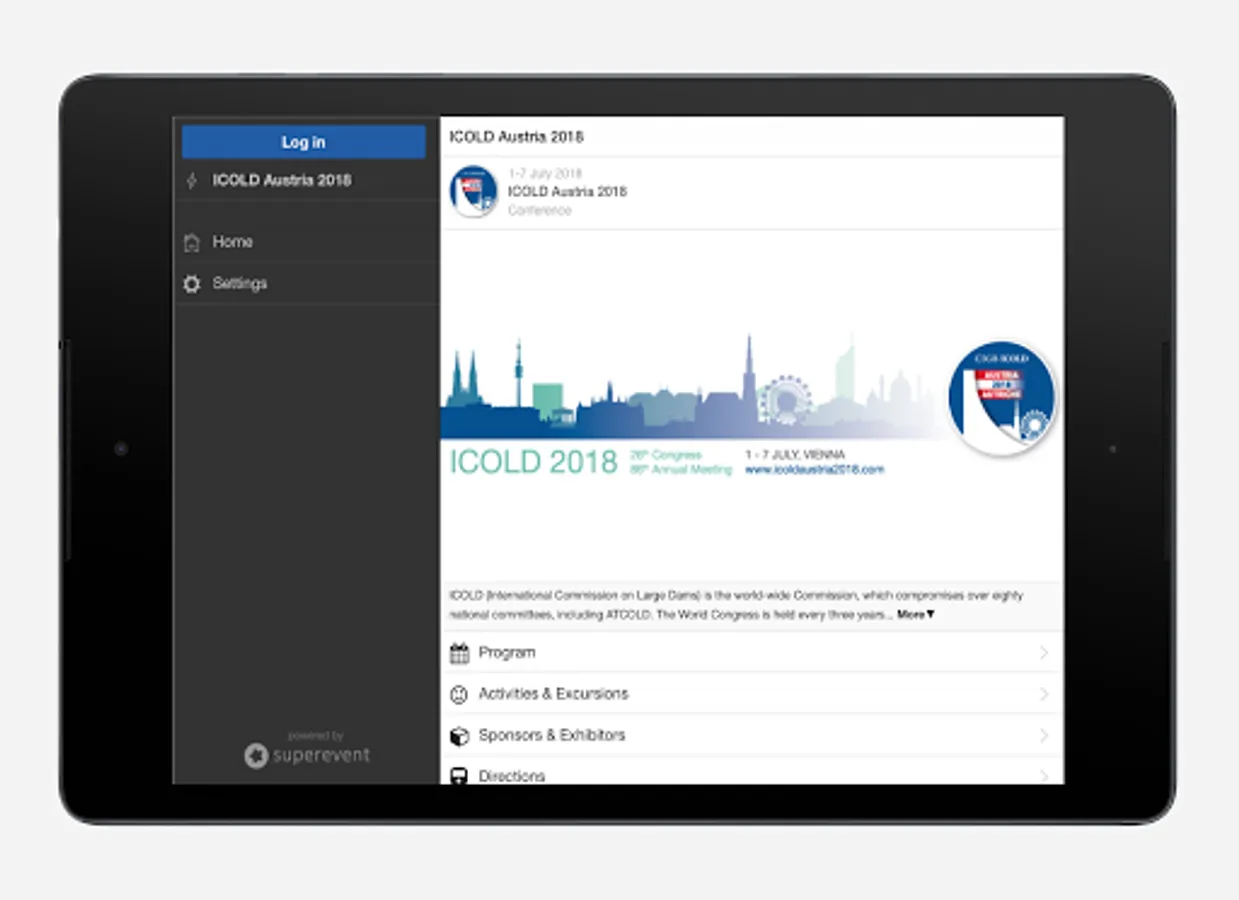
Task: Select the ICOLD Austria 2018 conference title
Action: (567, 191)
